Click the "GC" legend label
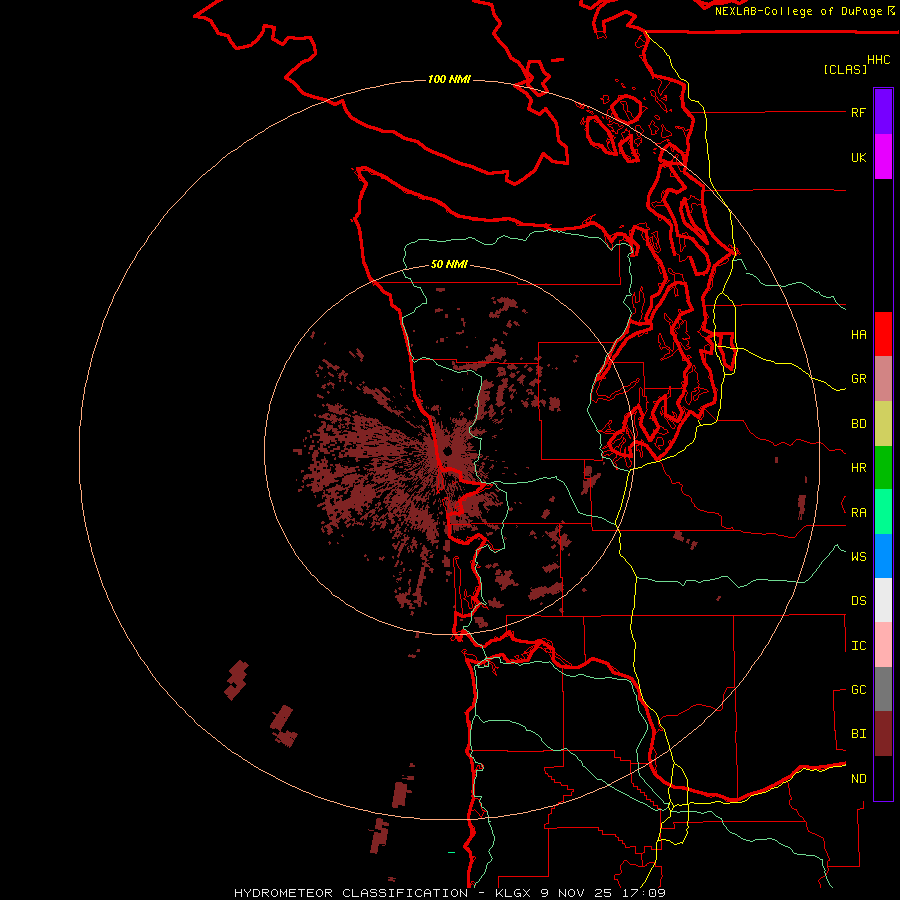This screenshot has width=900, height=900. click(x=858, y=689)
